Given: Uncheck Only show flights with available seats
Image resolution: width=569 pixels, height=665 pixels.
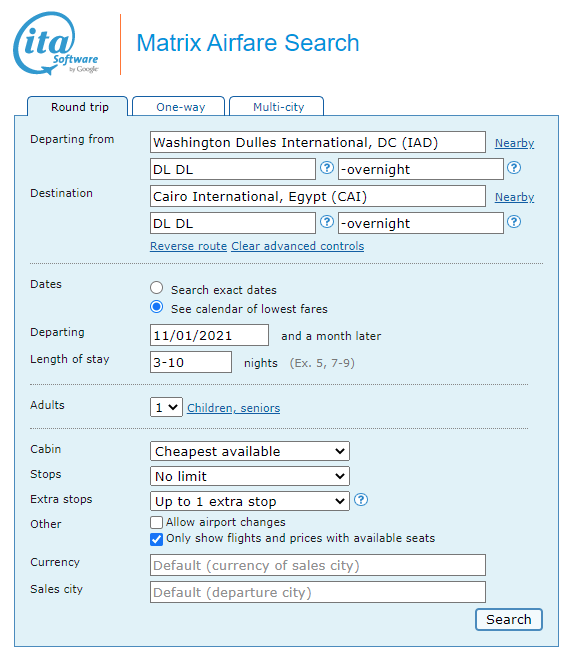Looking at the screenshot, I should click(x=156, y=539).
